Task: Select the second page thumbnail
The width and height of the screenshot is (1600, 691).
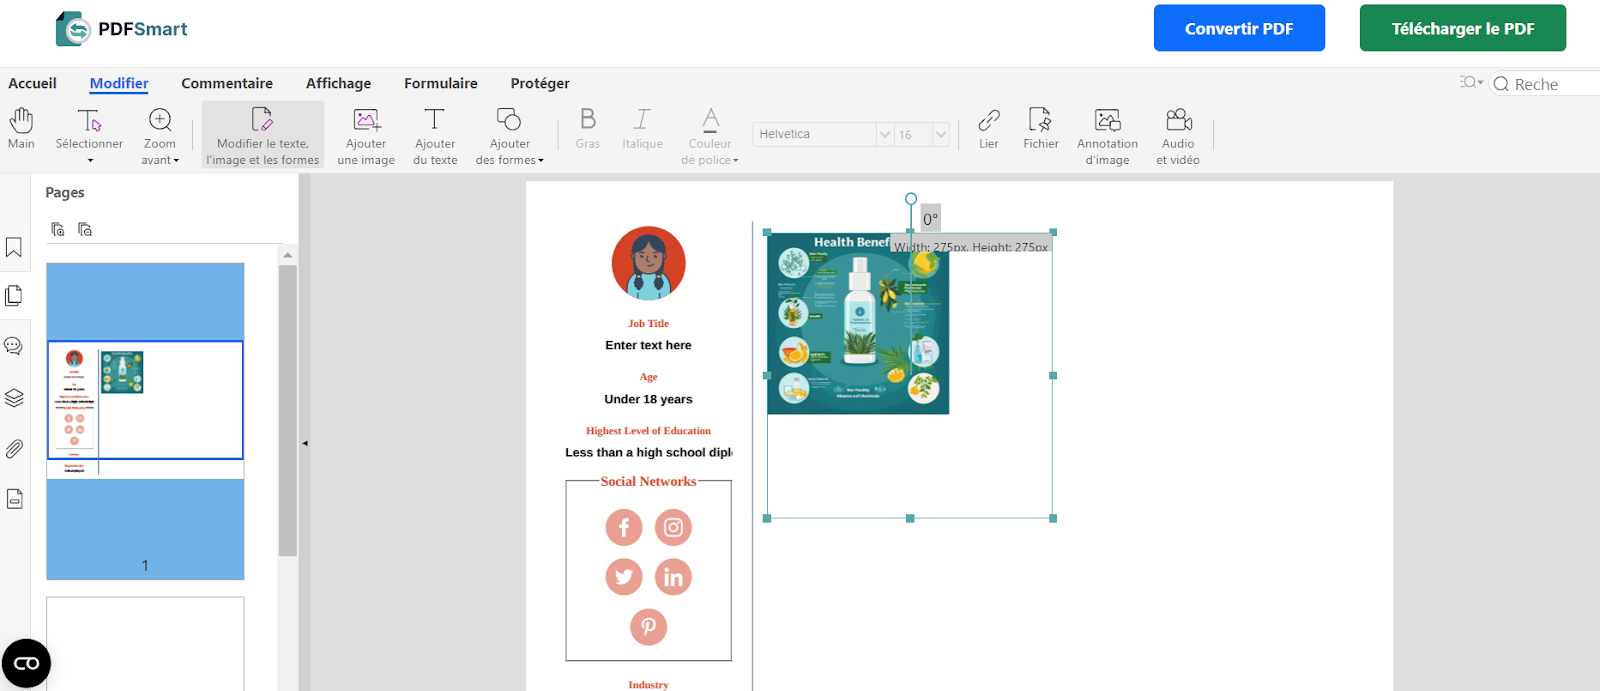Action: [x=145, y=644]
